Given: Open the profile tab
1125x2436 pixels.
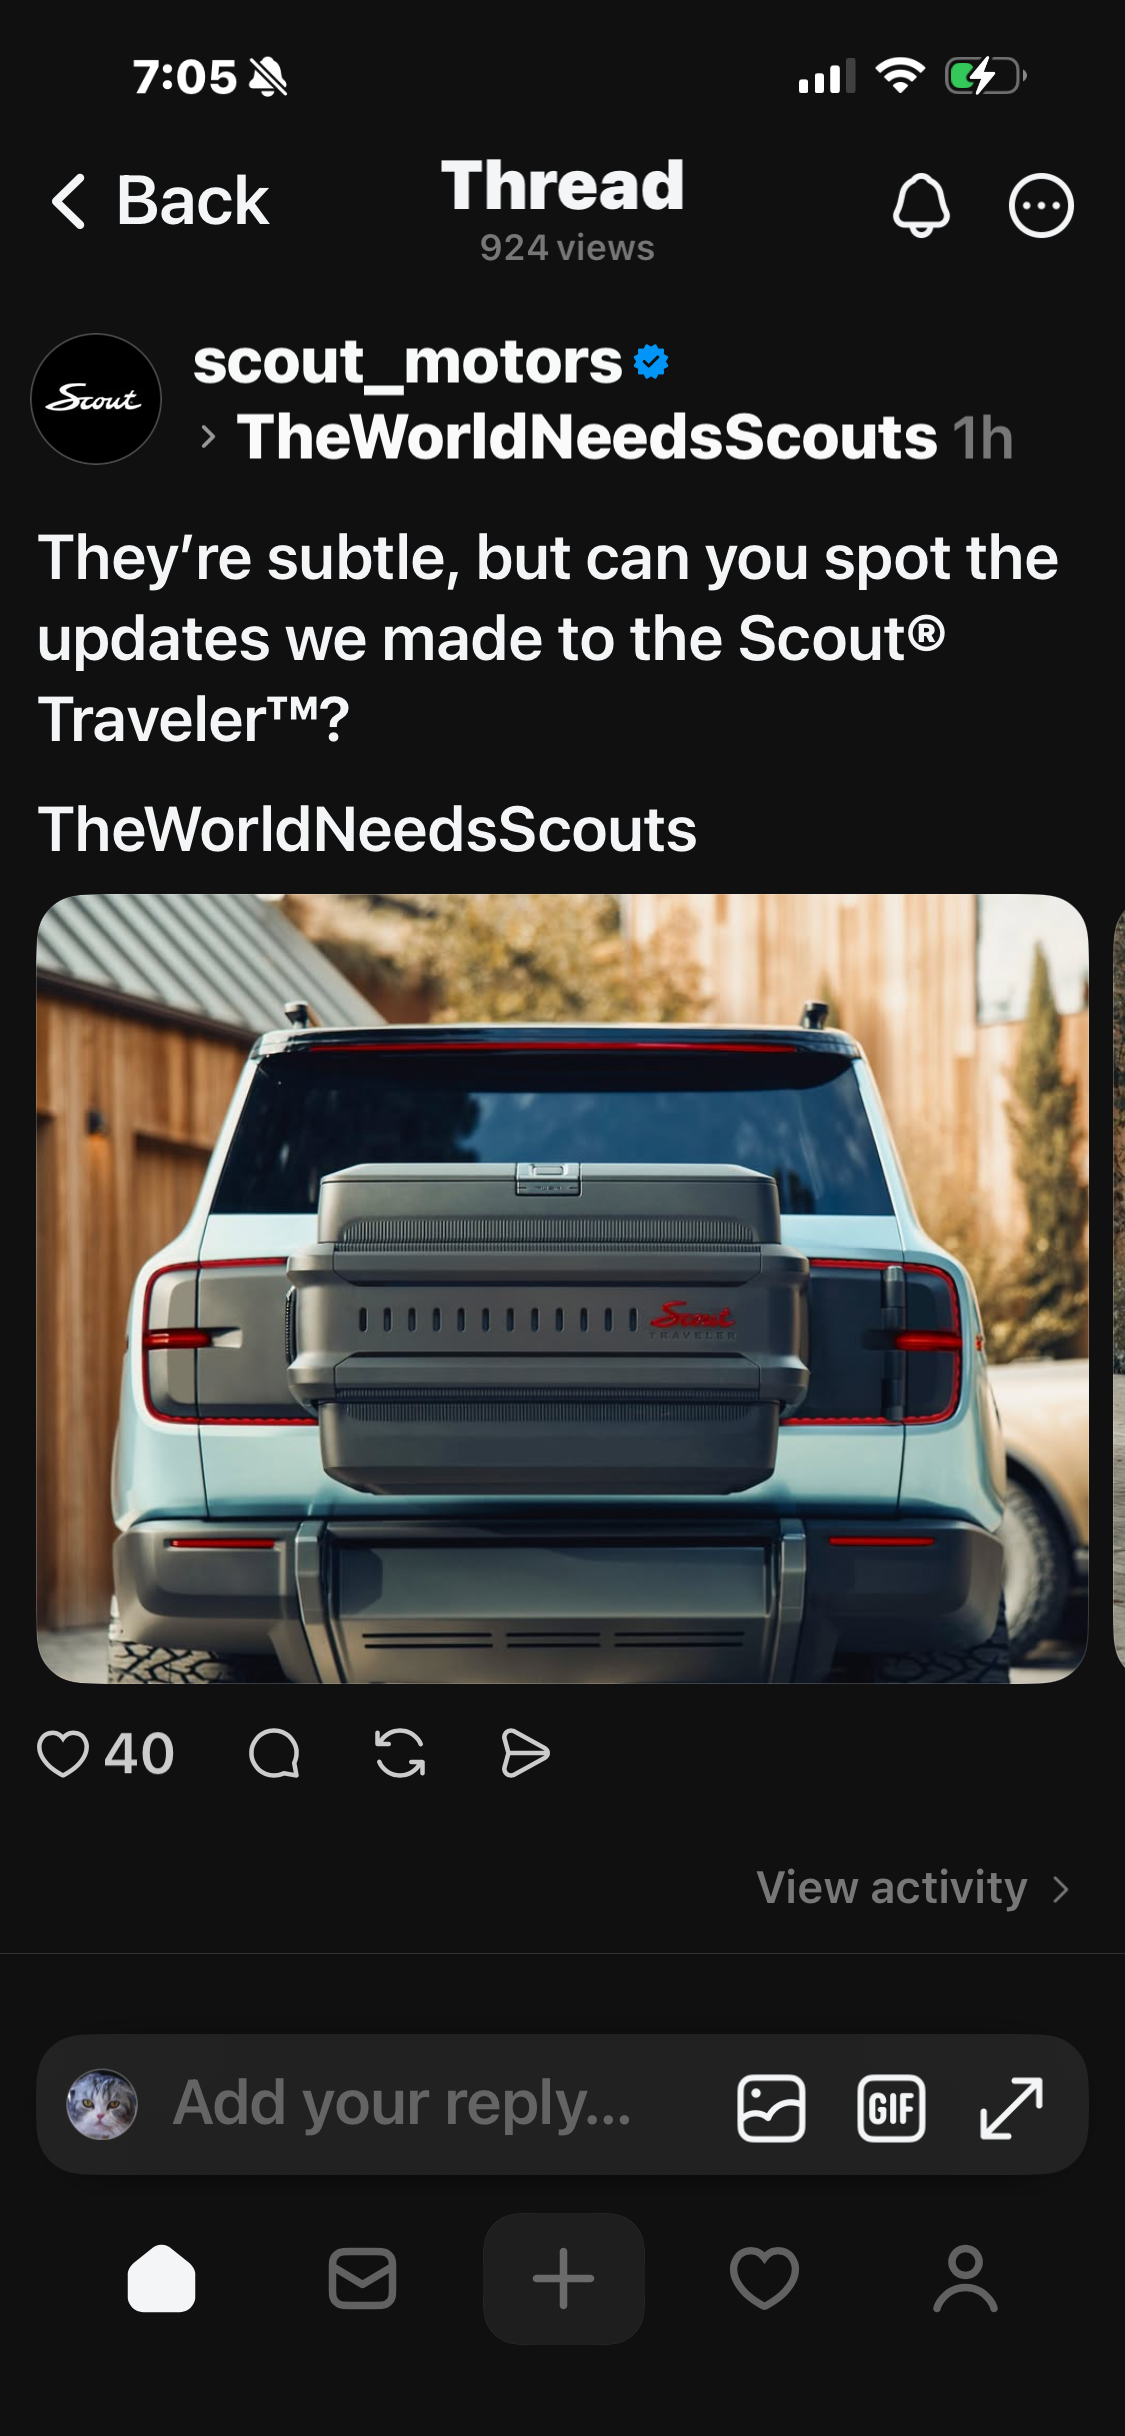Looking at the screenshot, I should tap(966, 2279).
